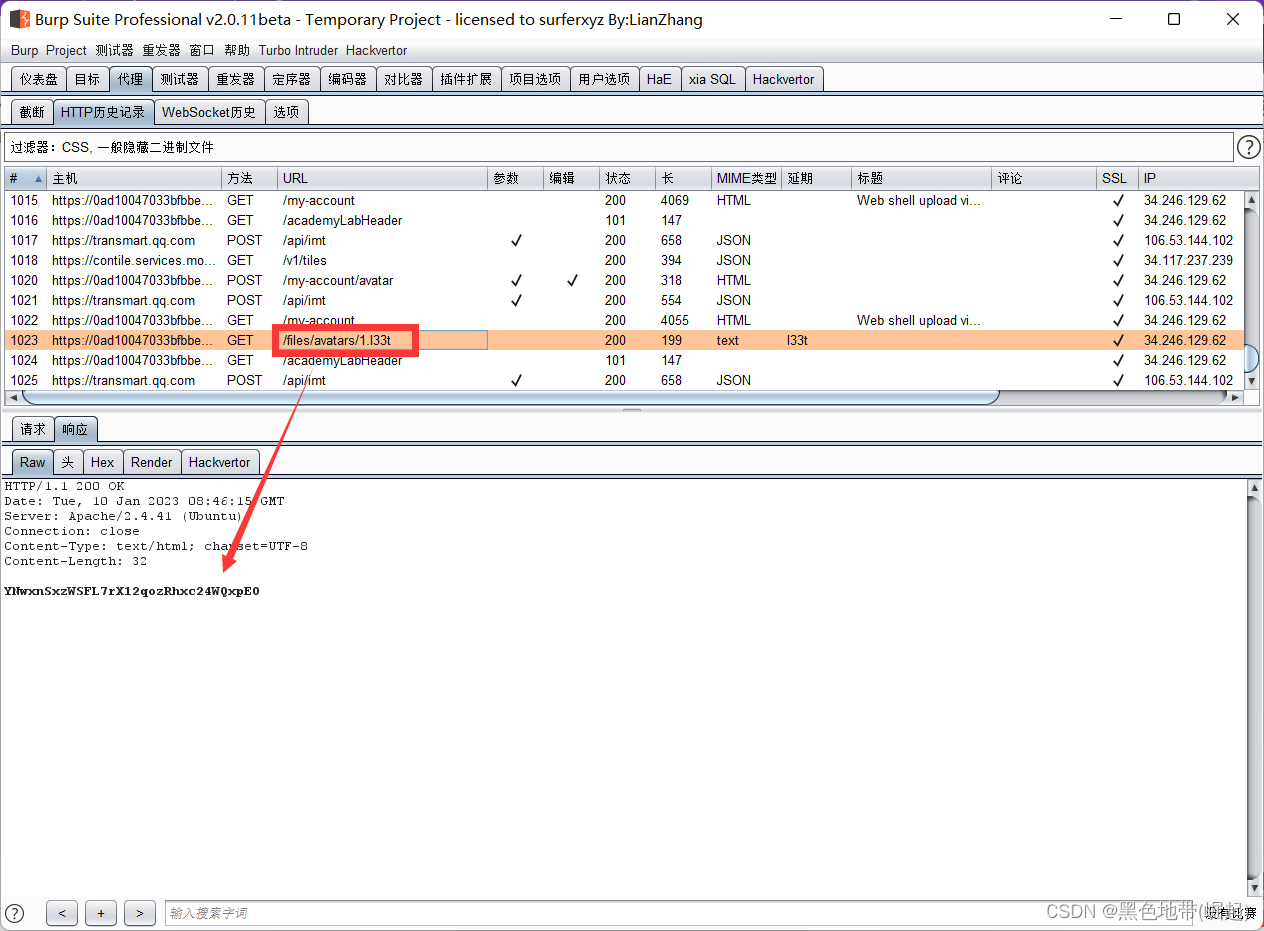Open the 测试器 menu
The image size is (1264, 931).
(114, 50)
